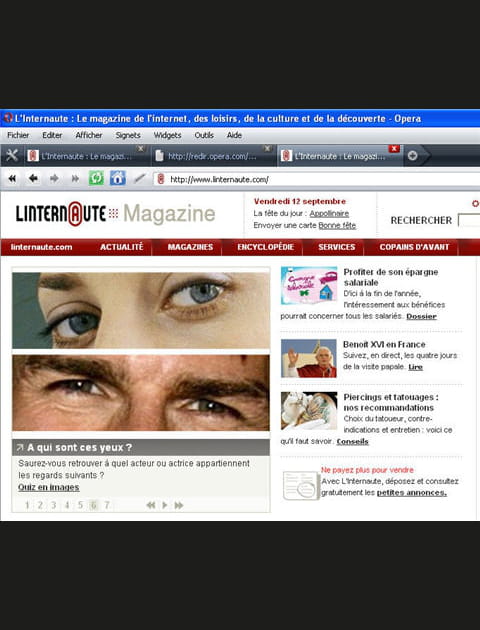The image size is (480, 630).
Task: Open the Widgets menu
Action: click(167, 135)
